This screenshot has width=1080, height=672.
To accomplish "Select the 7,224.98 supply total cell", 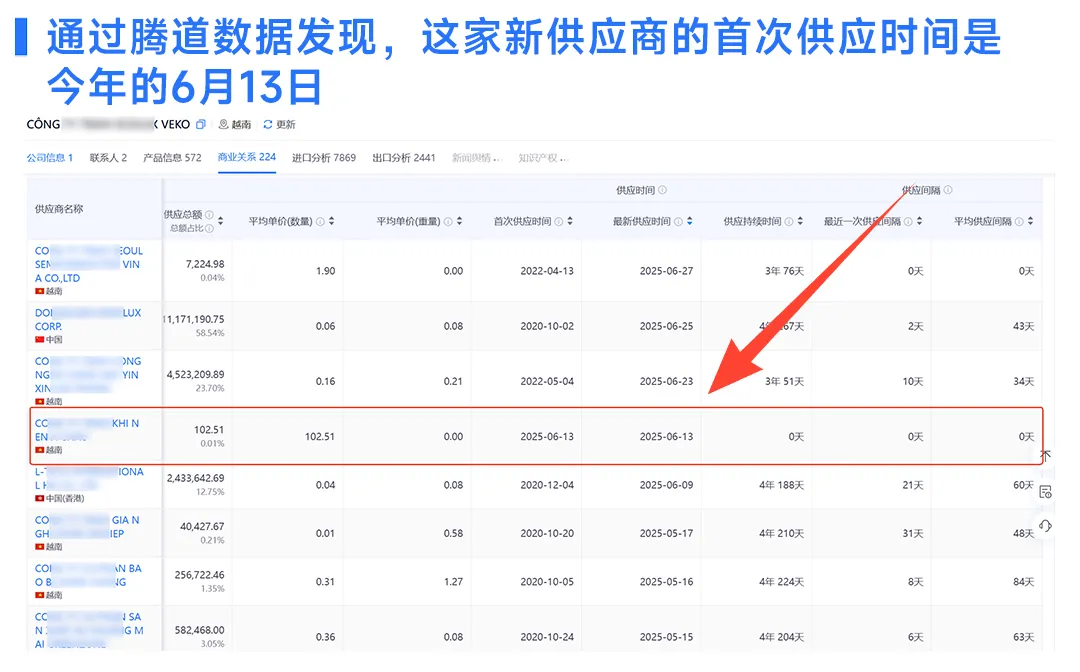I will point(205,264).
